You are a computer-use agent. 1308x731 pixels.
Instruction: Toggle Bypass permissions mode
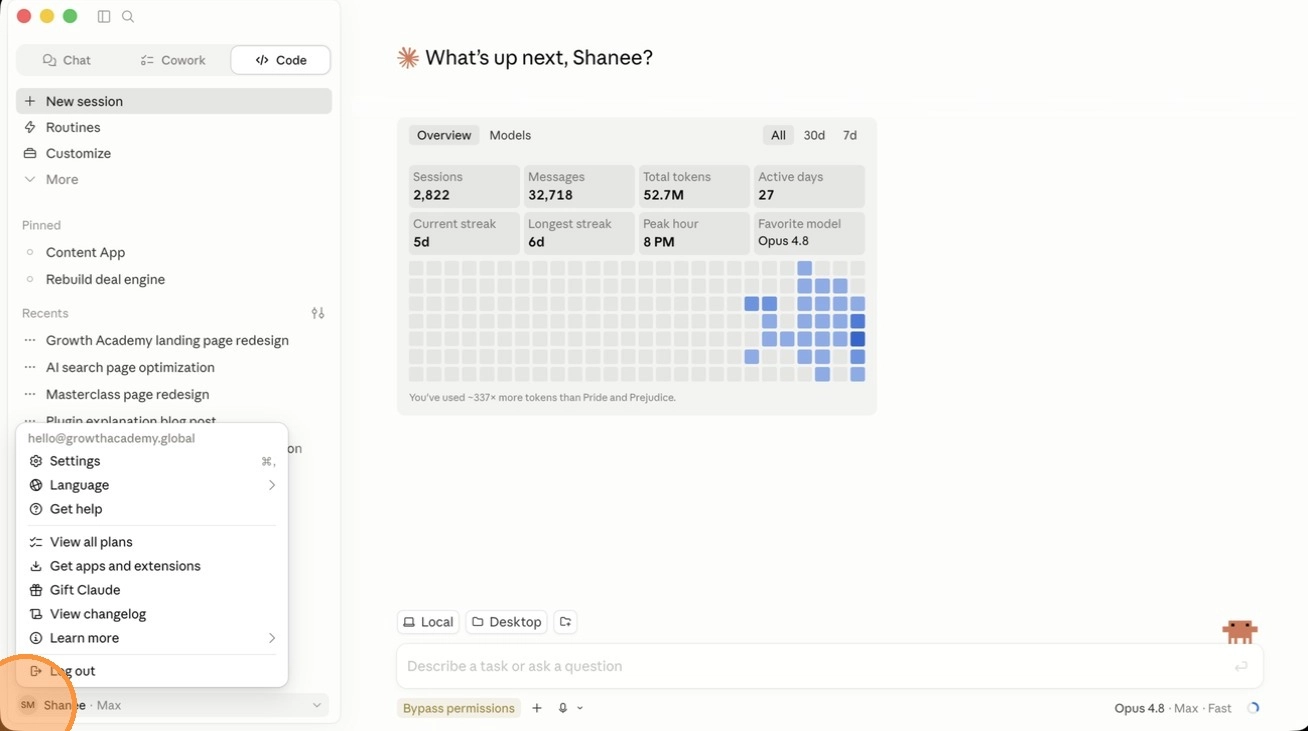[x=459, y=708]
